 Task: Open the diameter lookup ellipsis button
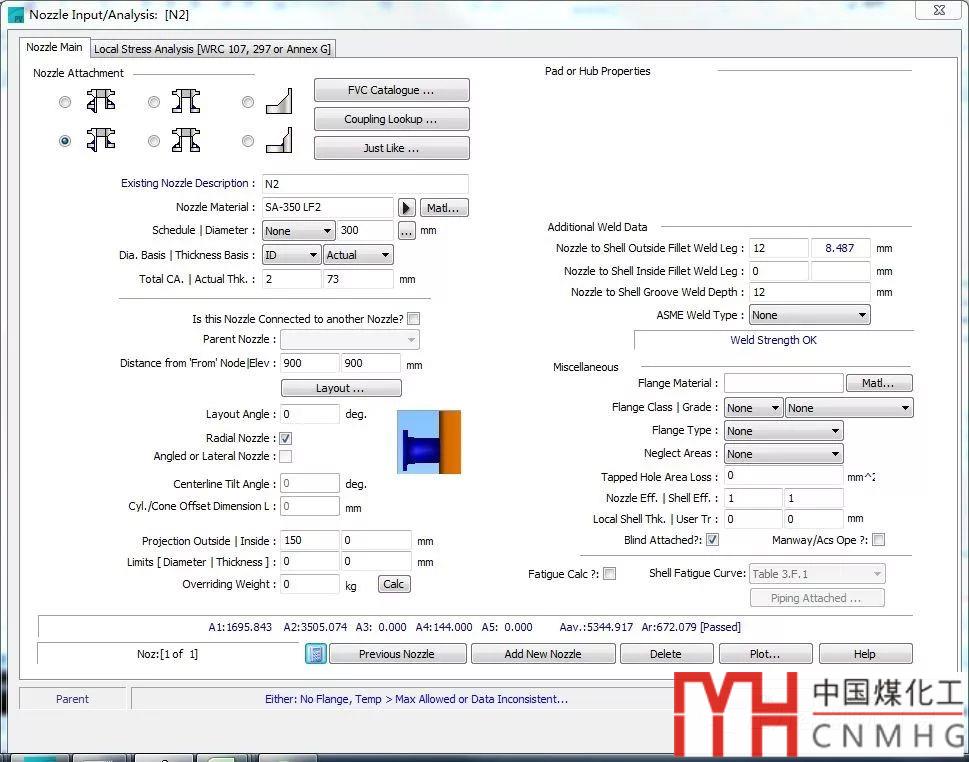pos(406,231)
